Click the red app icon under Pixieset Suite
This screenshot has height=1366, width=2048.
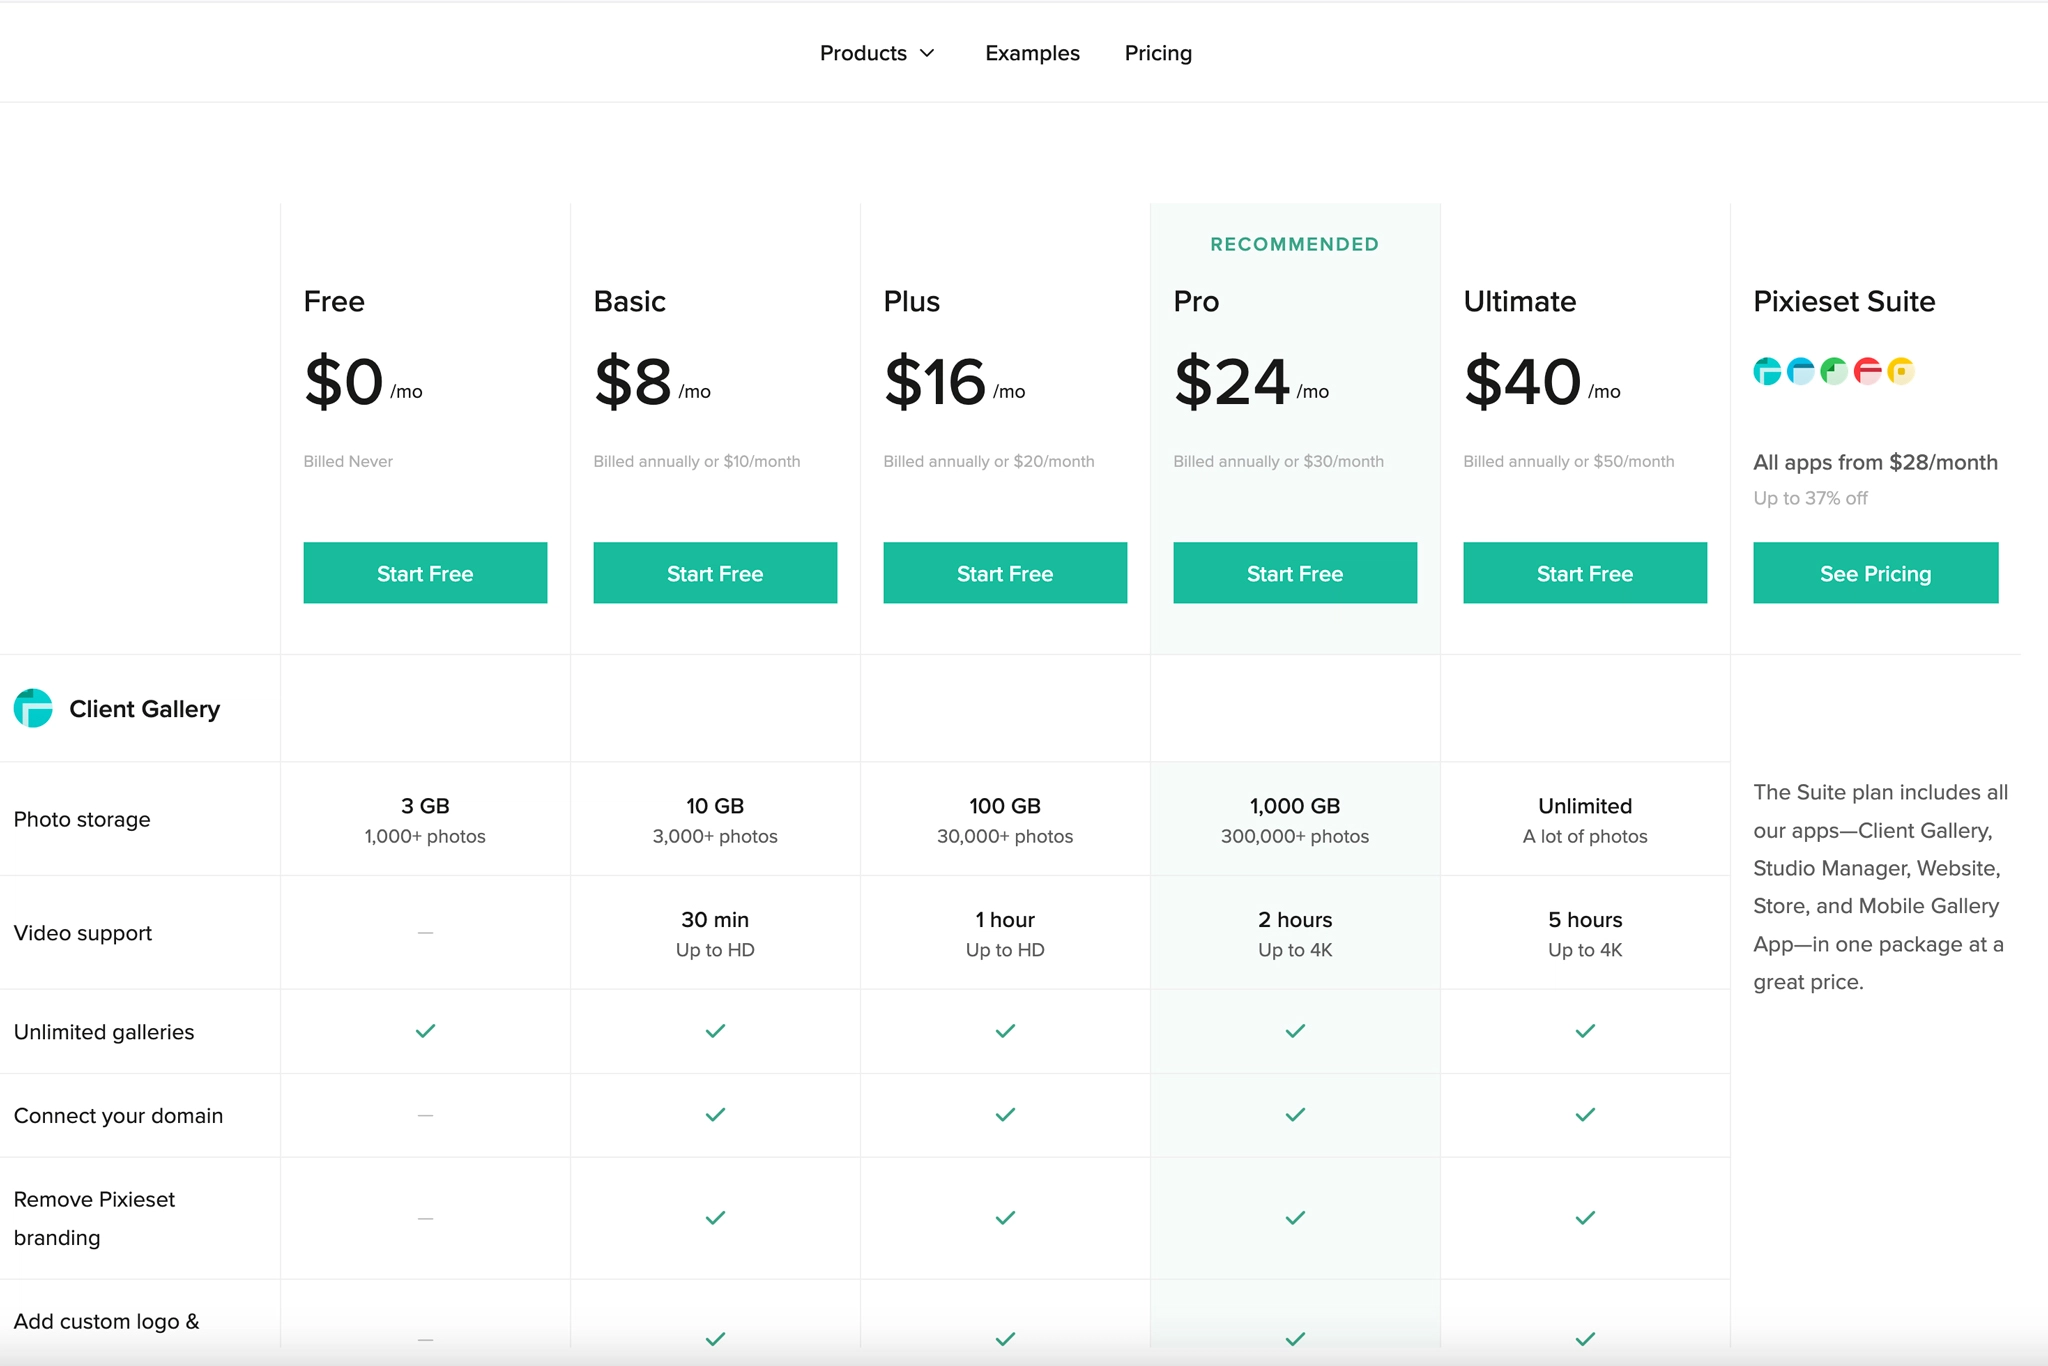(x=1867, y=371)
